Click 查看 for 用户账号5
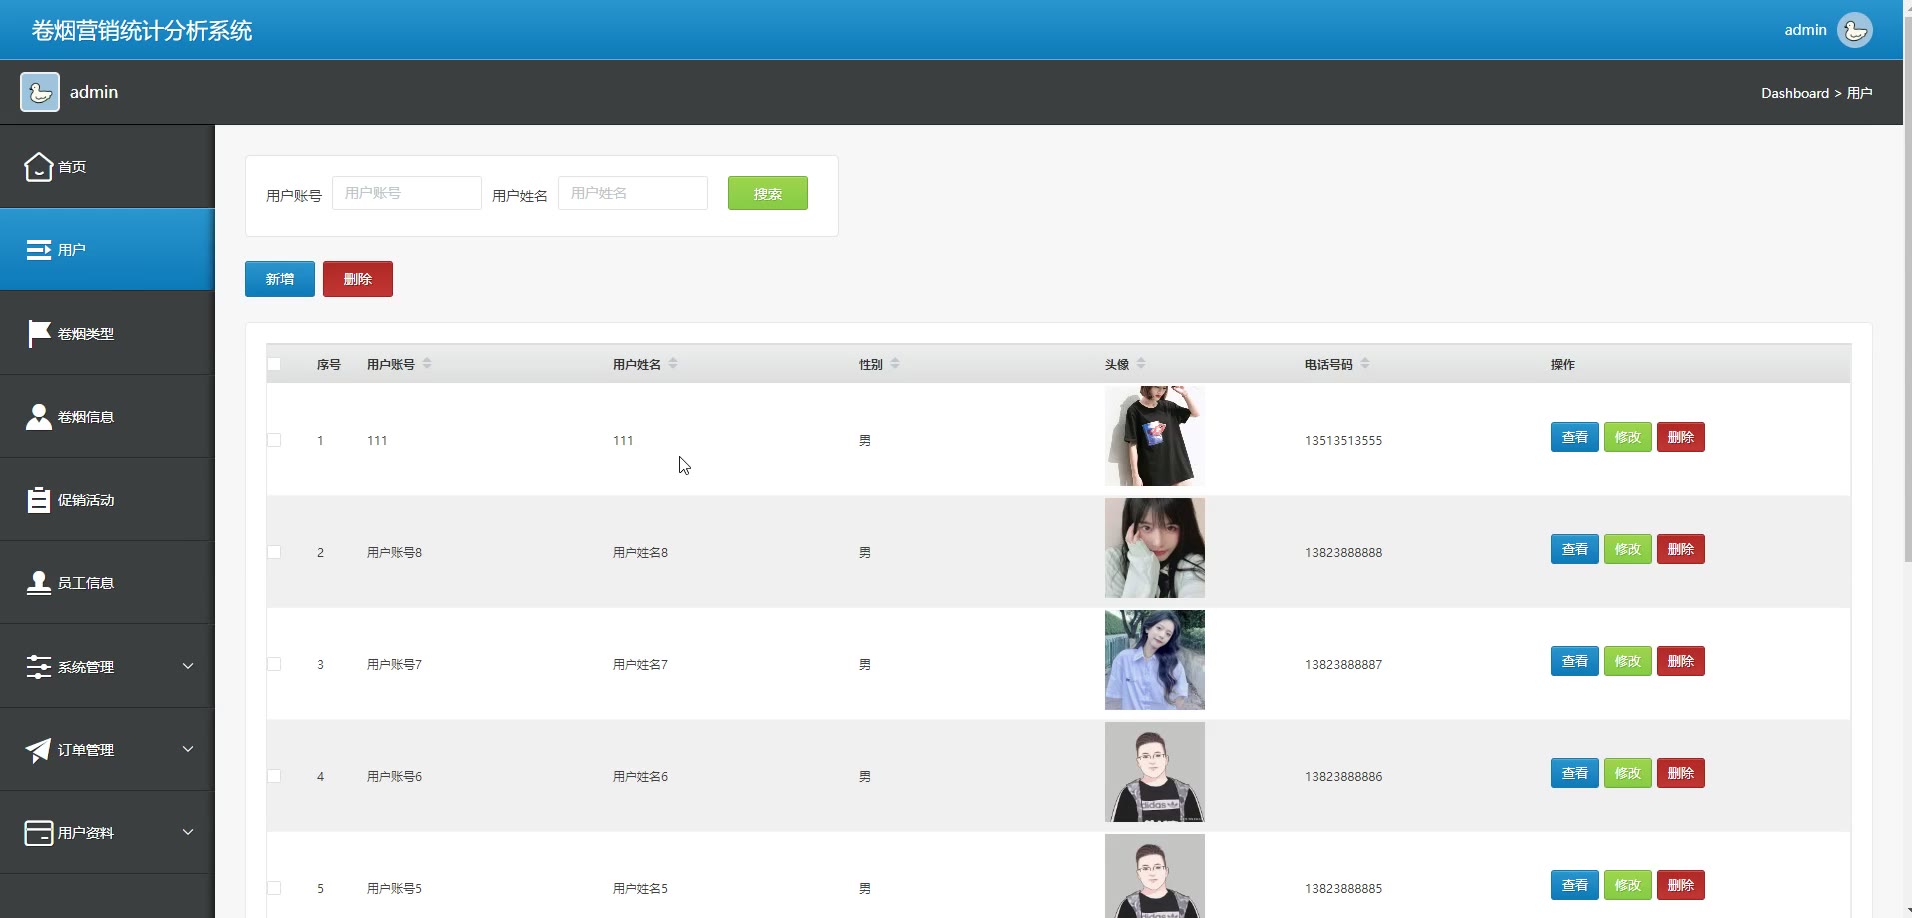This screenshot has width=1912, height=918. point(1575,885)
